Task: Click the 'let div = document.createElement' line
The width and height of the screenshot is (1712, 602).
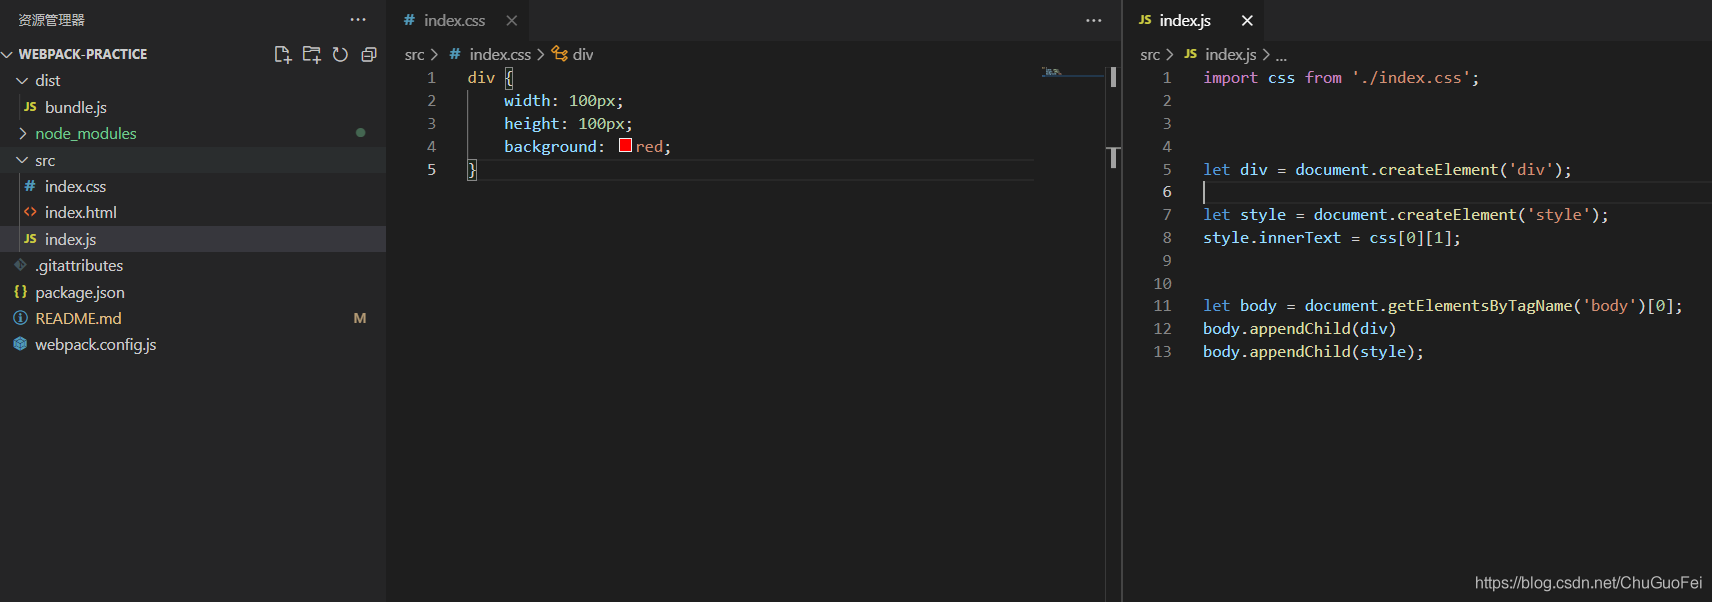Action: click(1387, 170)
